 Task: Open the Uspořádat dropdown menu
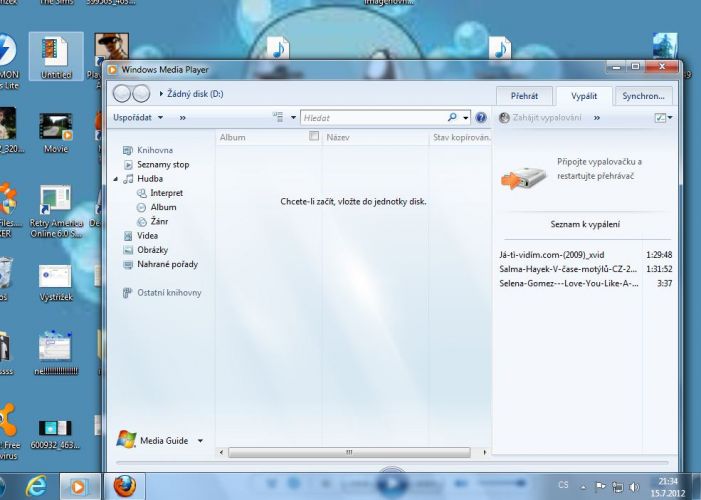click(x=138, y=118)
